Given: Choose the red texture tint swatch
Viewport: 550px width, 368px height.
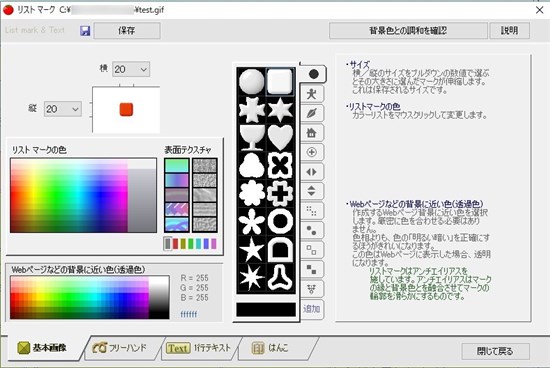Looking at the screenshot, I should coord(175,244).
